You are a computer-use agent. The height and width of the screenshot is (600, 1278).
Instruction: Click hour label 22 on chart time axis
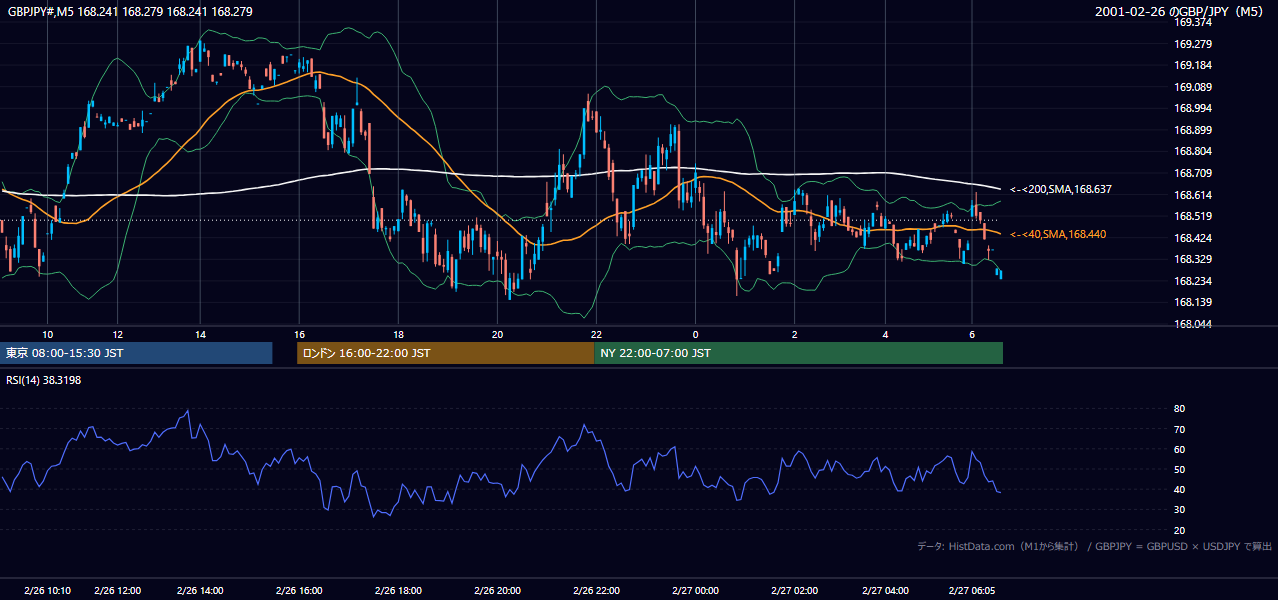tap(596, 334)
